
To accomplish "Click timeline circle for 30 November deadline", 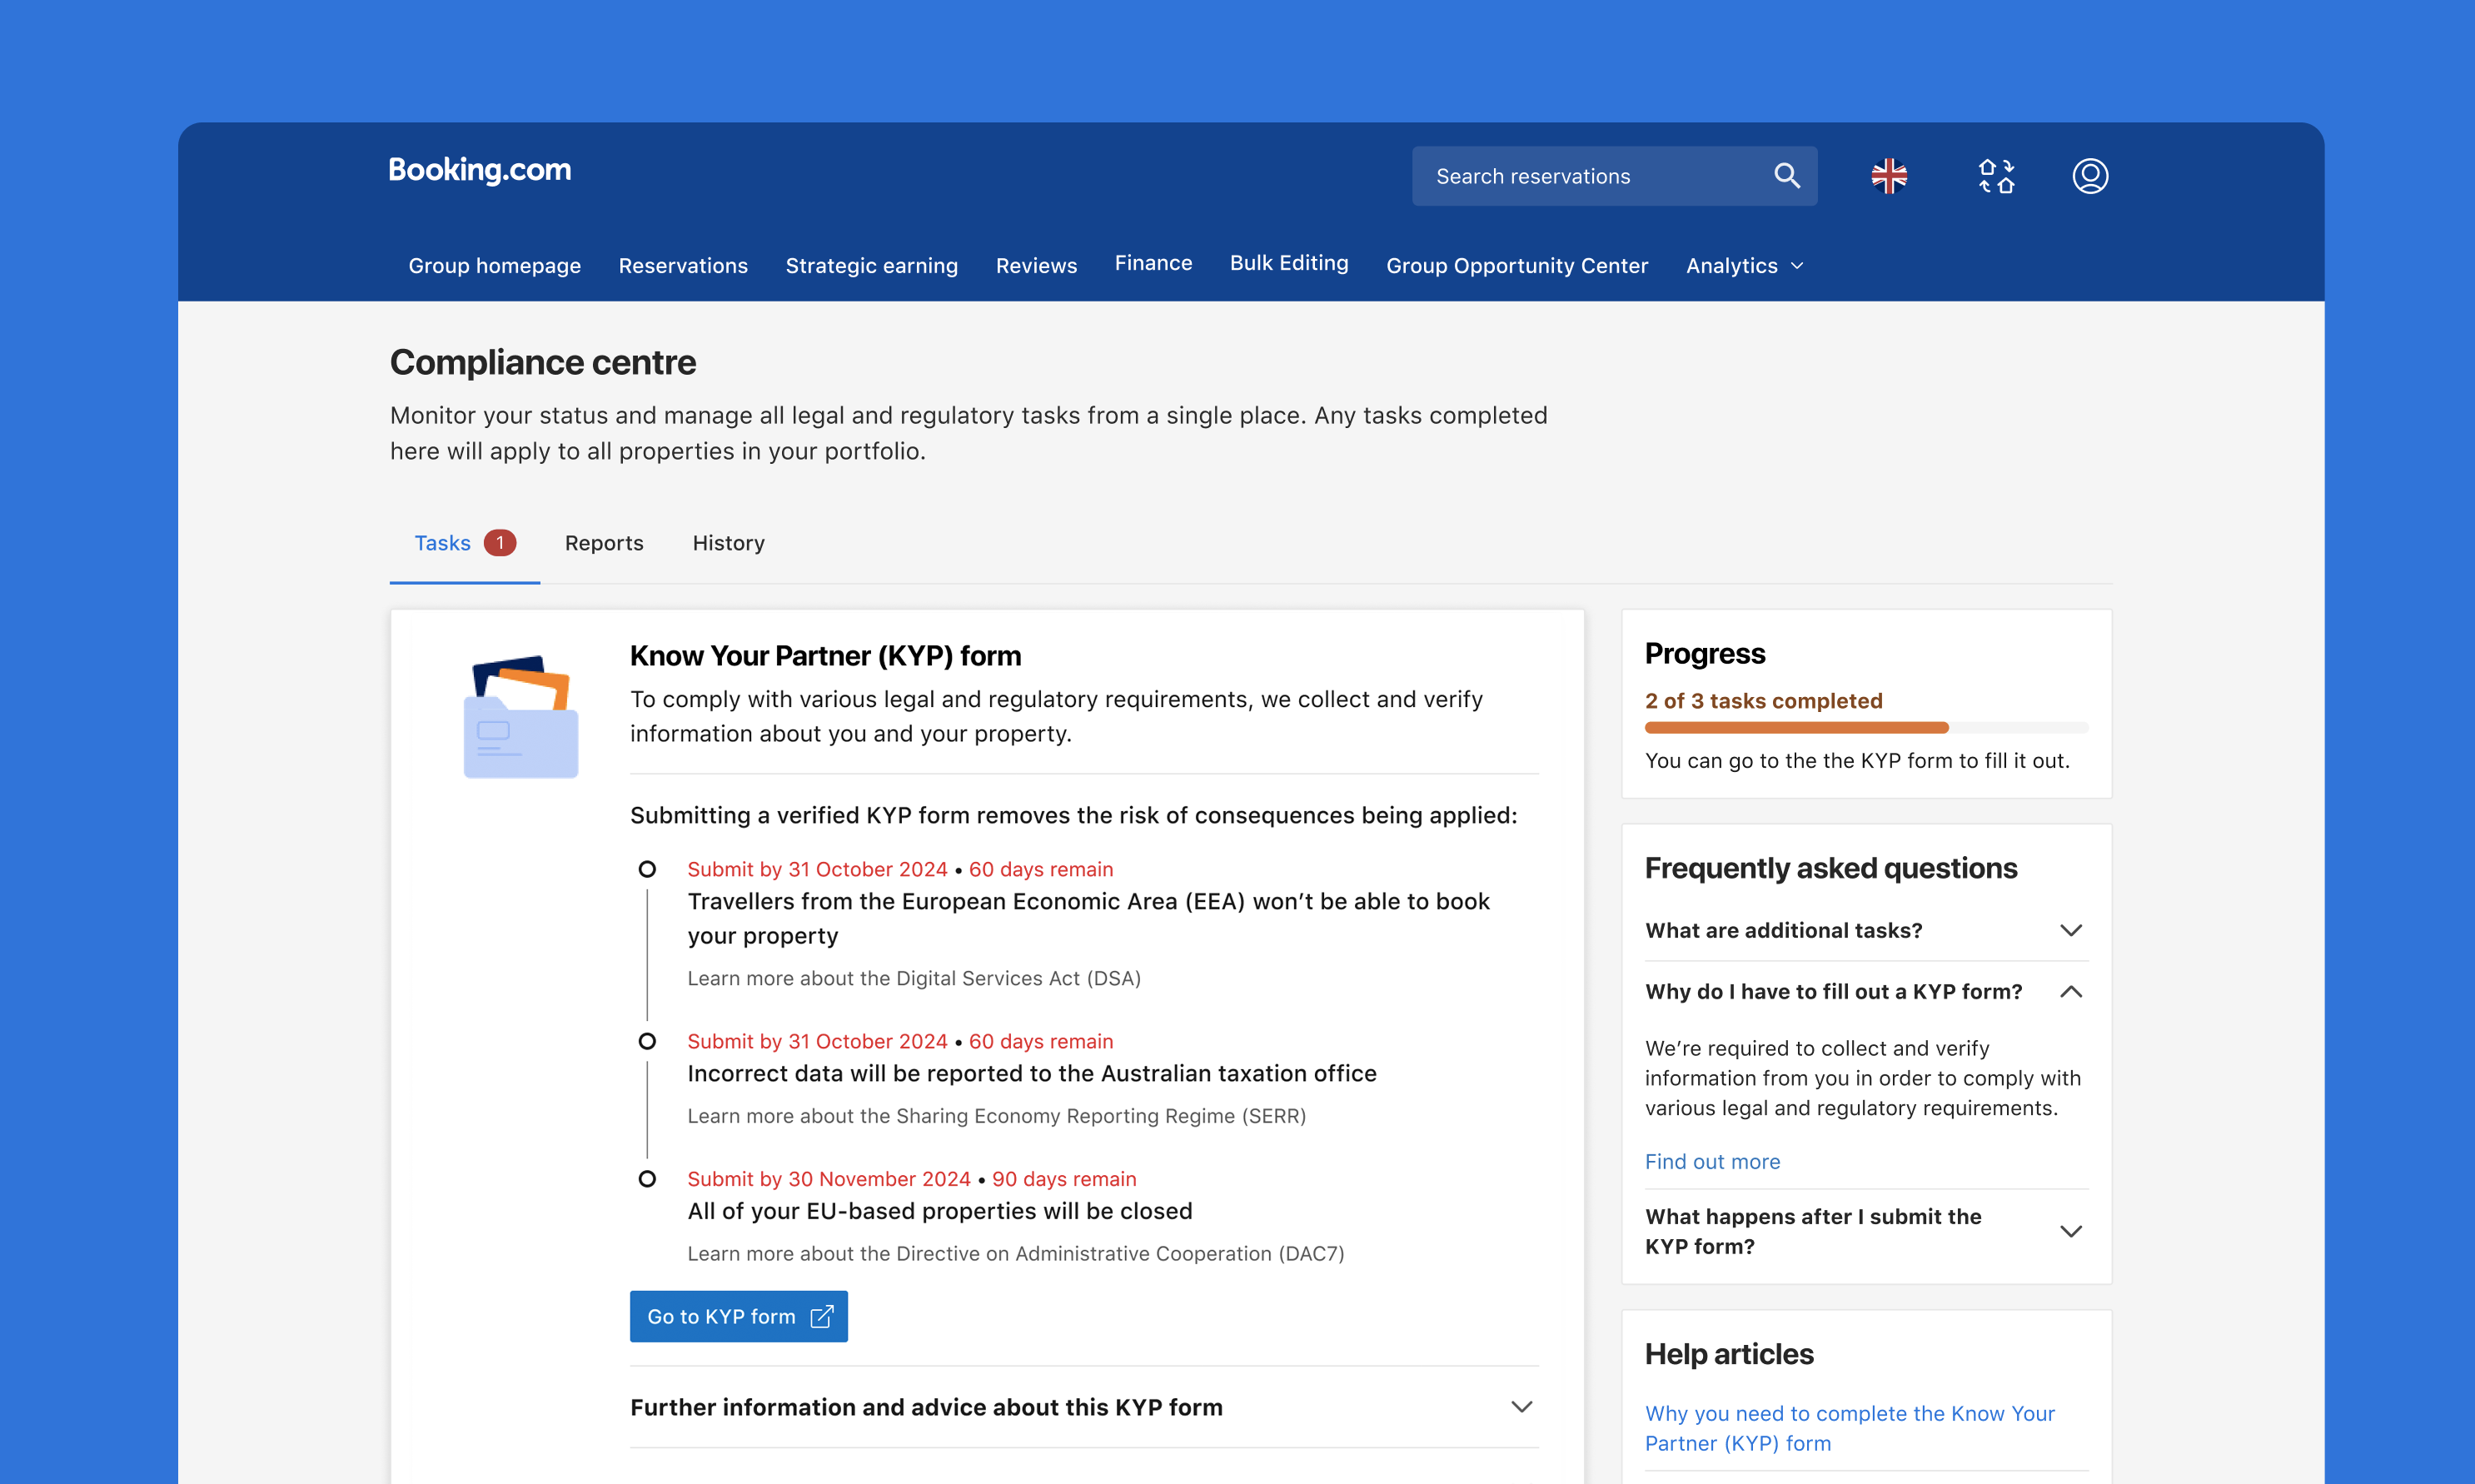I will [x=647, y=1179].
